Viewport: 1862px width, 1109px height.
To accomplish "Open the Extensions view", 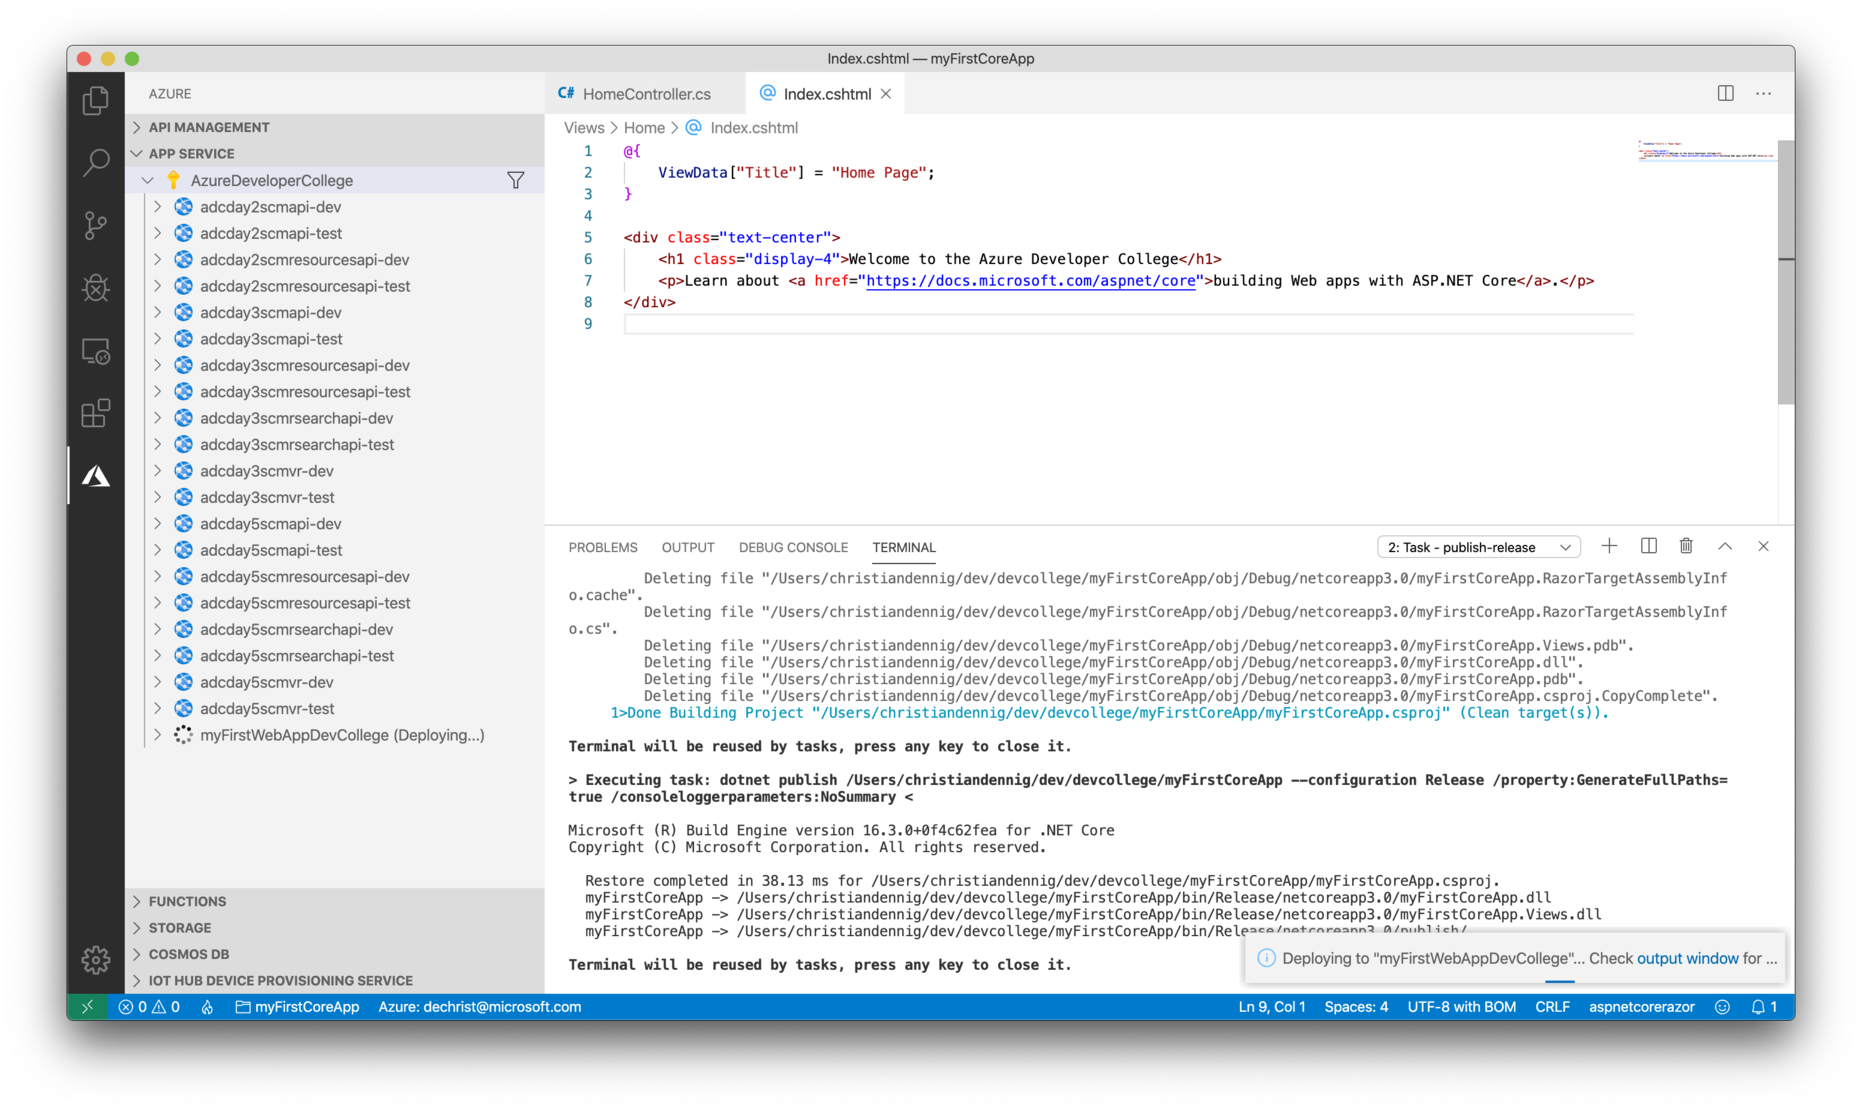I will [95, 413].
